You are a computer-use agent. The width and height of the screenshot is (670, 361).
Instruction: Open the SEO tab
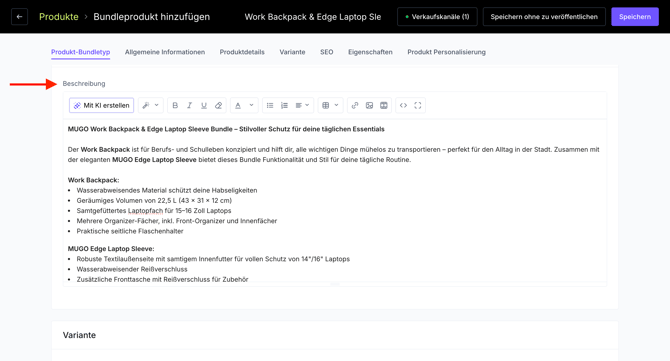pos(326,52)
